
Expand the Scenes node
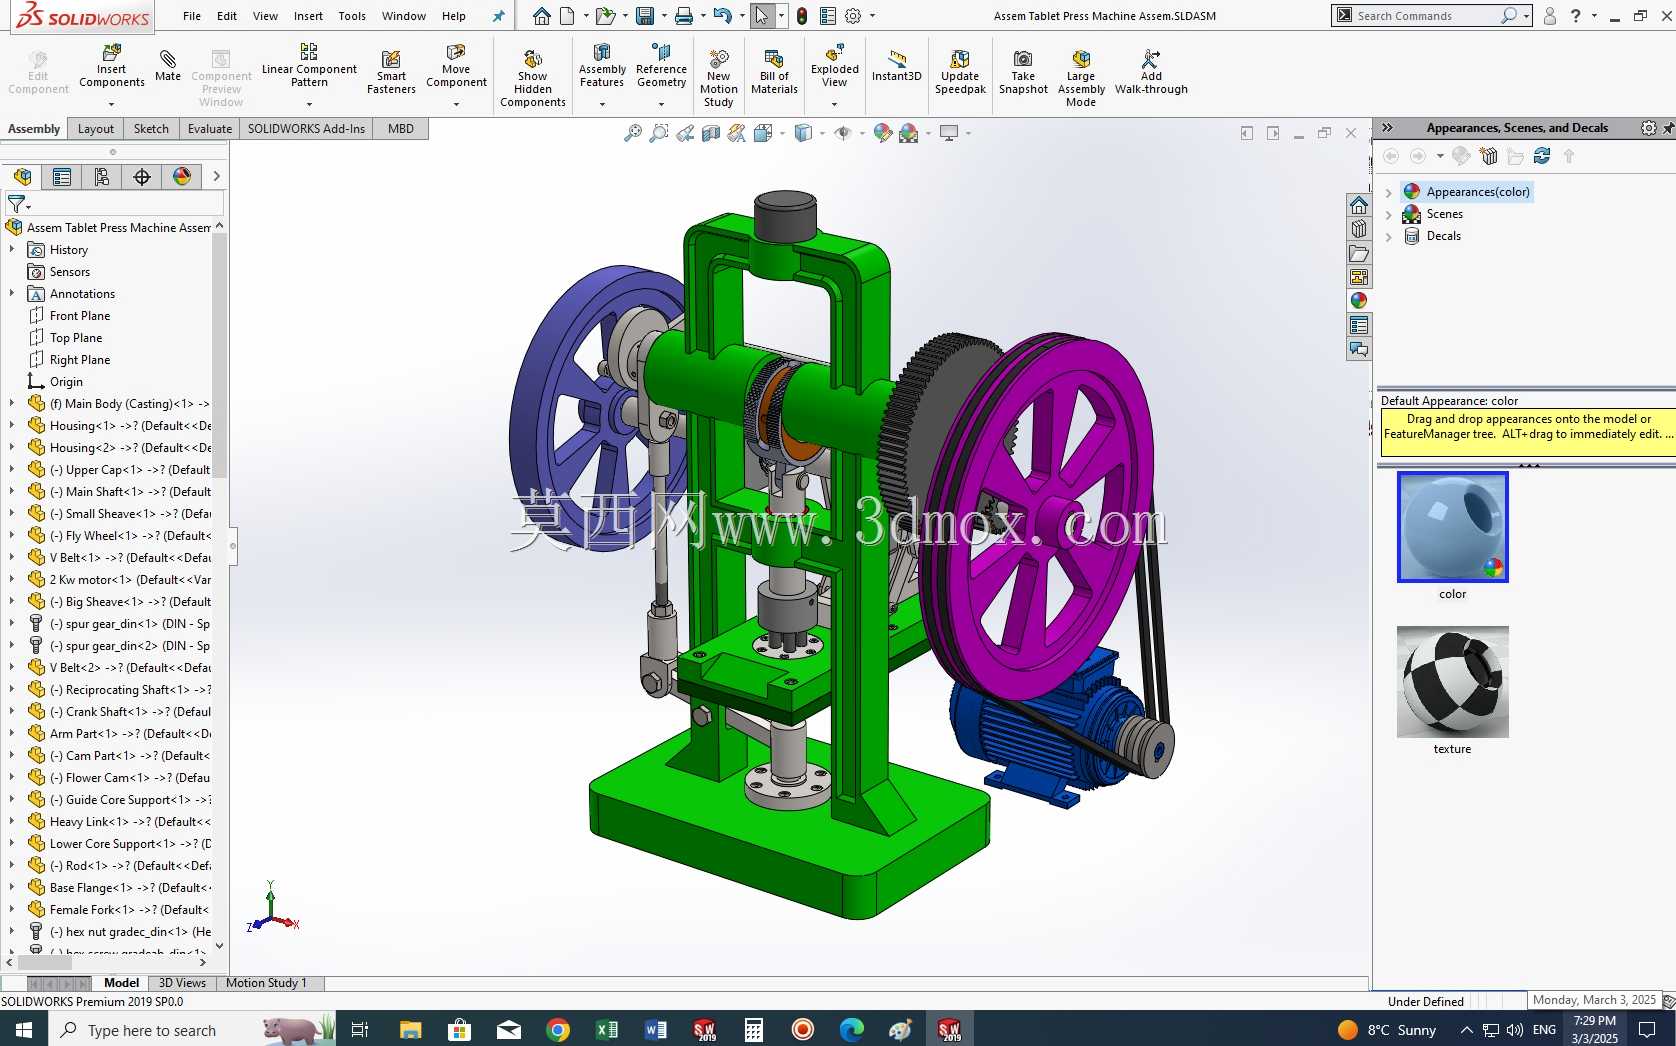[x=1388, y=214]
